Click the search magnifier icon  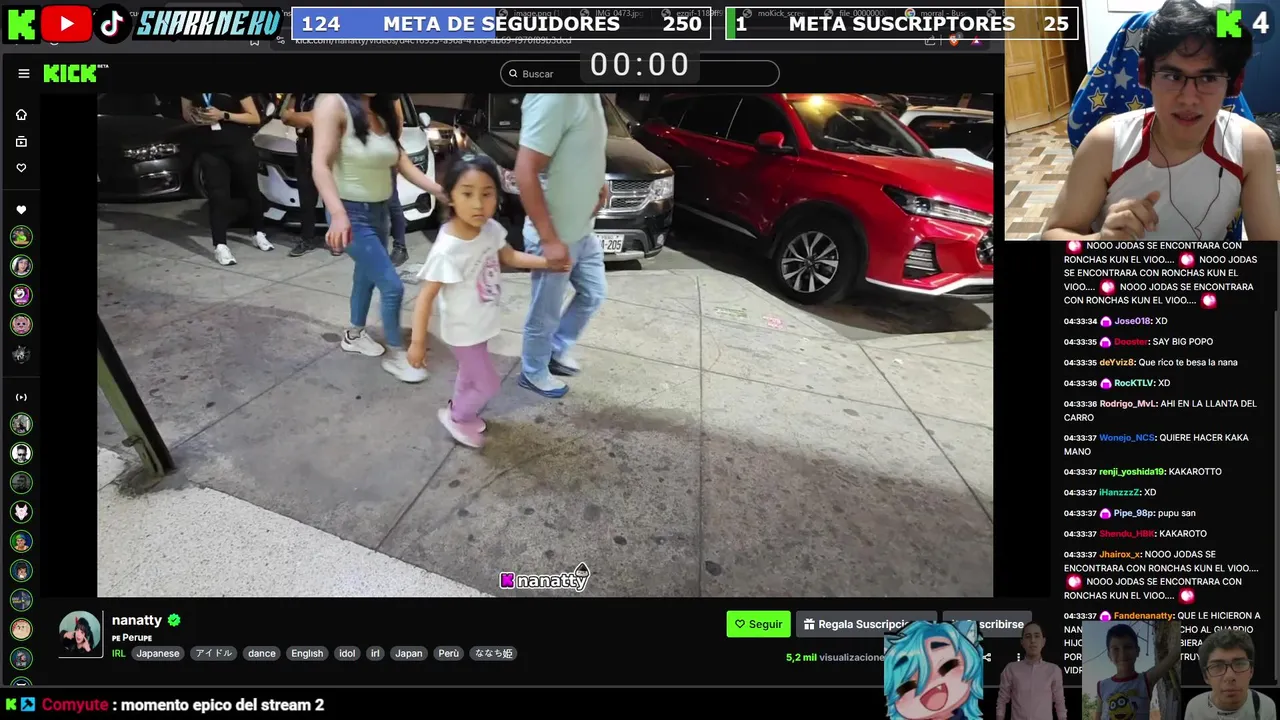(x=513, y=73)
